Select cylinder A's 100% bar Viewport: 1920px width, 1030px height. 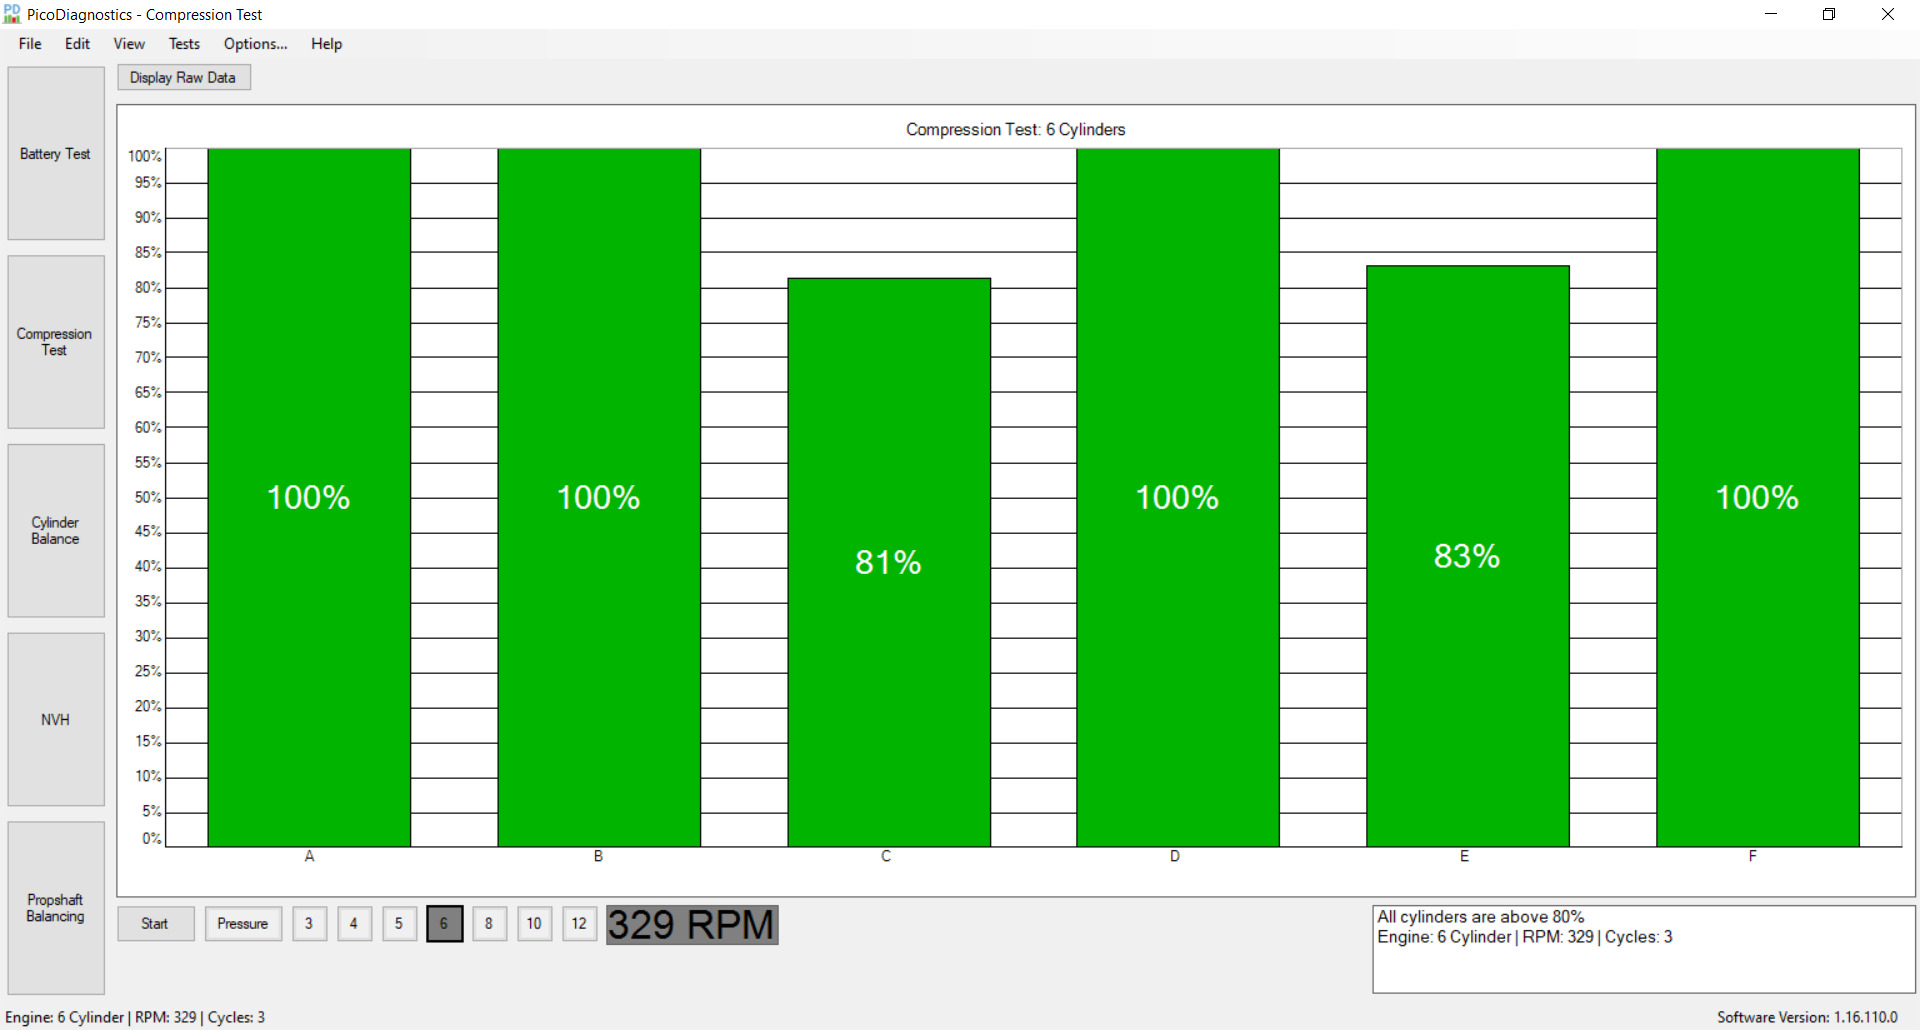tap(309, 498)
